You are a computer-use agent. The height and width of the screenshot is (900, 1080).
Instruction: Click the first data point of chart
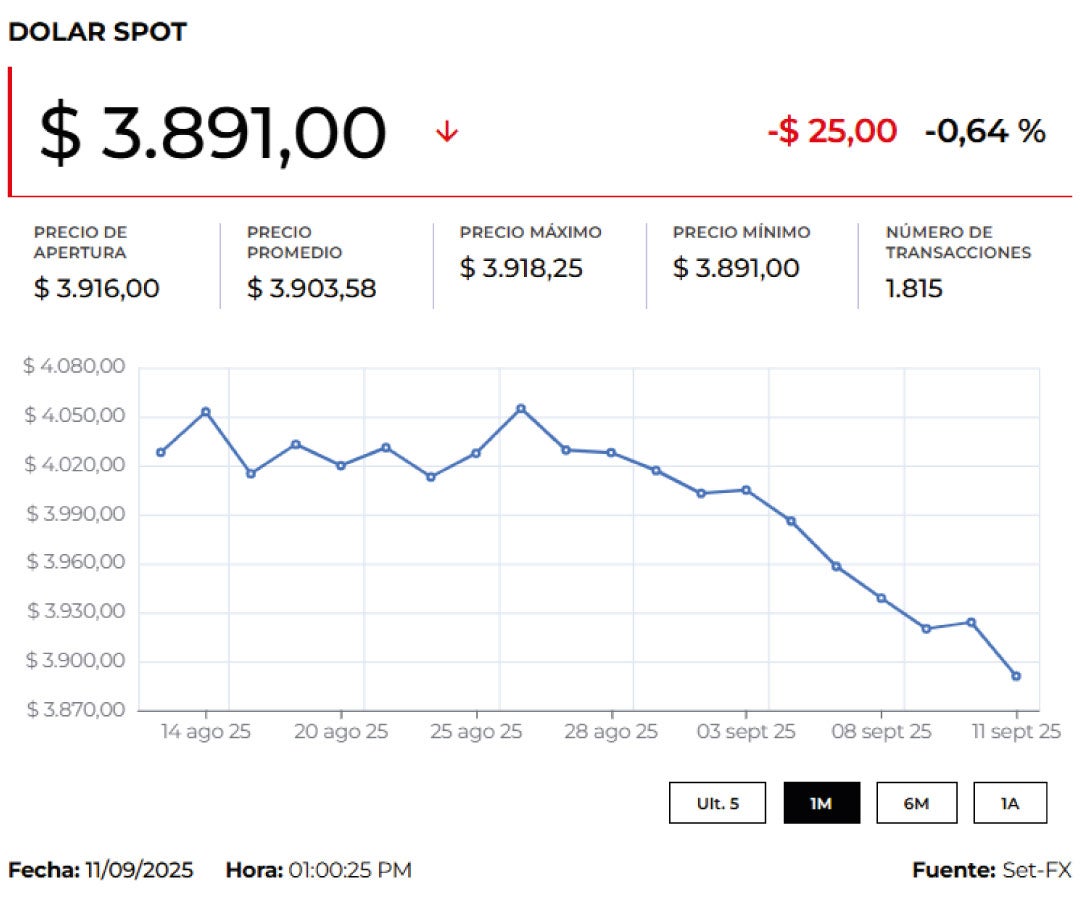pos(161,452)
